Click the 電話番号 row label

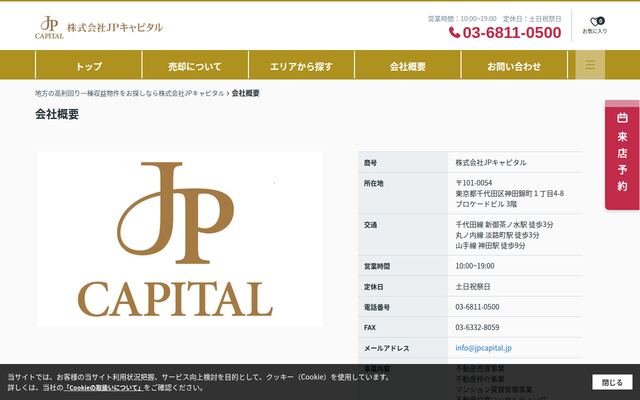point(377,308)
